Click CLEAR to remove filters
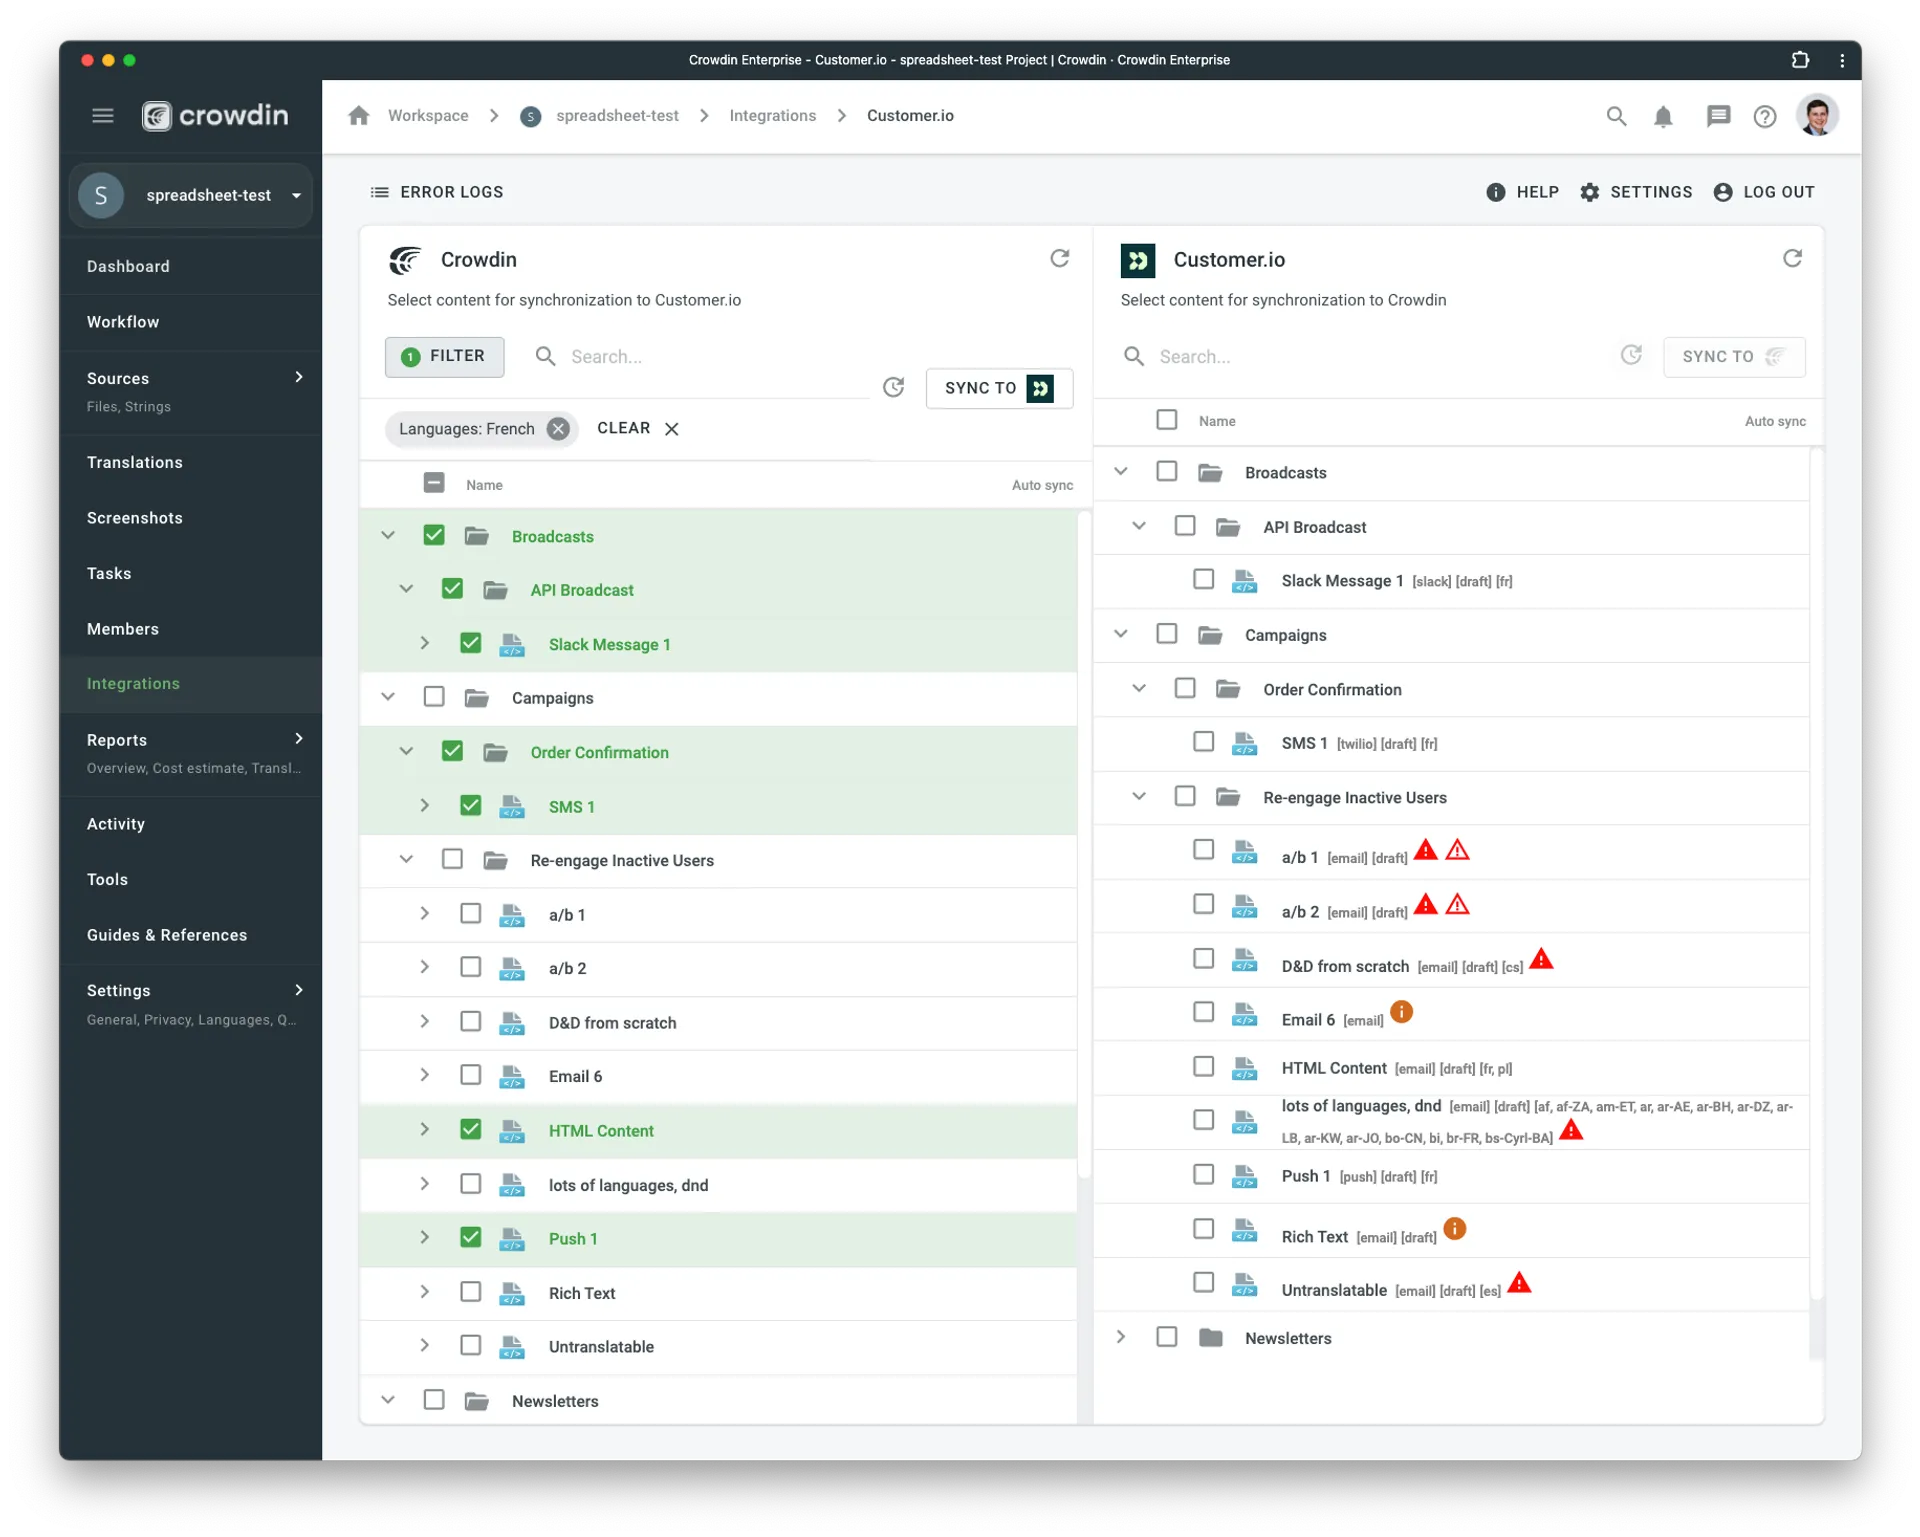Screen dimensions: 1920x1537 coord(638,429)
